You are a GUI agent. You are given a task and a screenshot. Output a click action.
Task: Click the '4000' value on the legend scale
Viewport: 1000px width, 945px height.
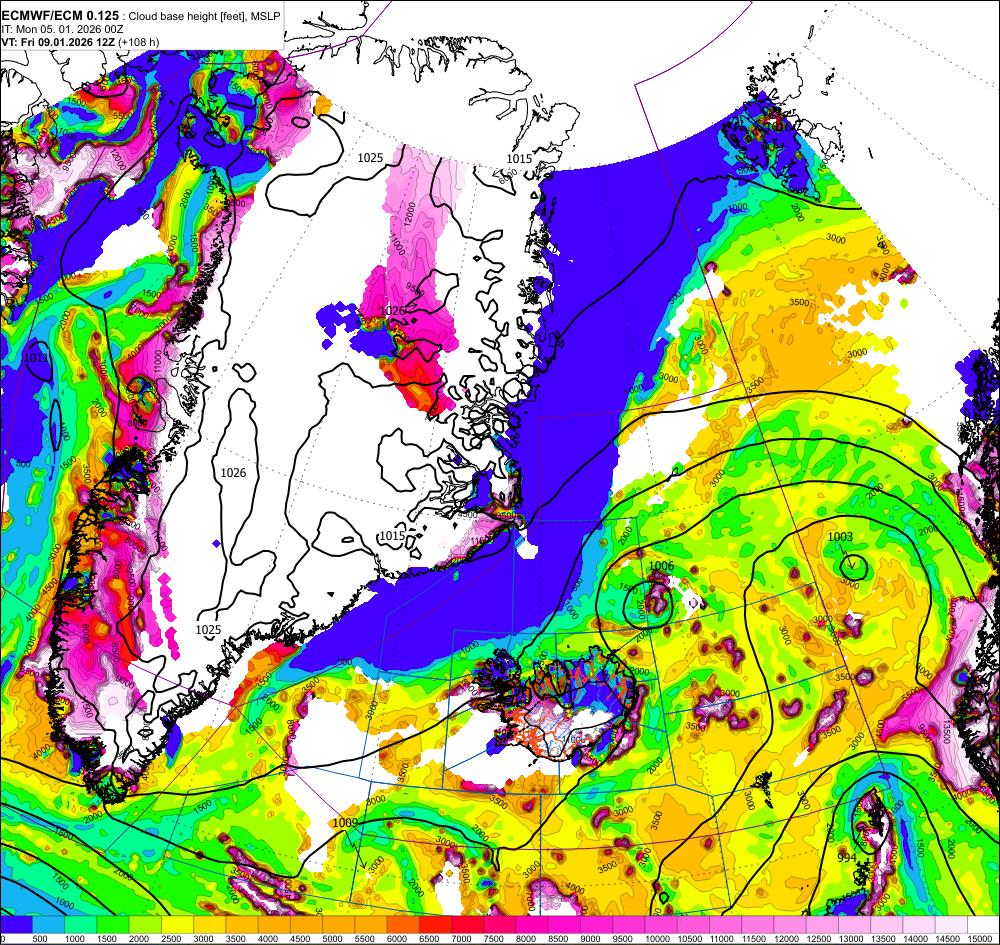click(268, 939)
